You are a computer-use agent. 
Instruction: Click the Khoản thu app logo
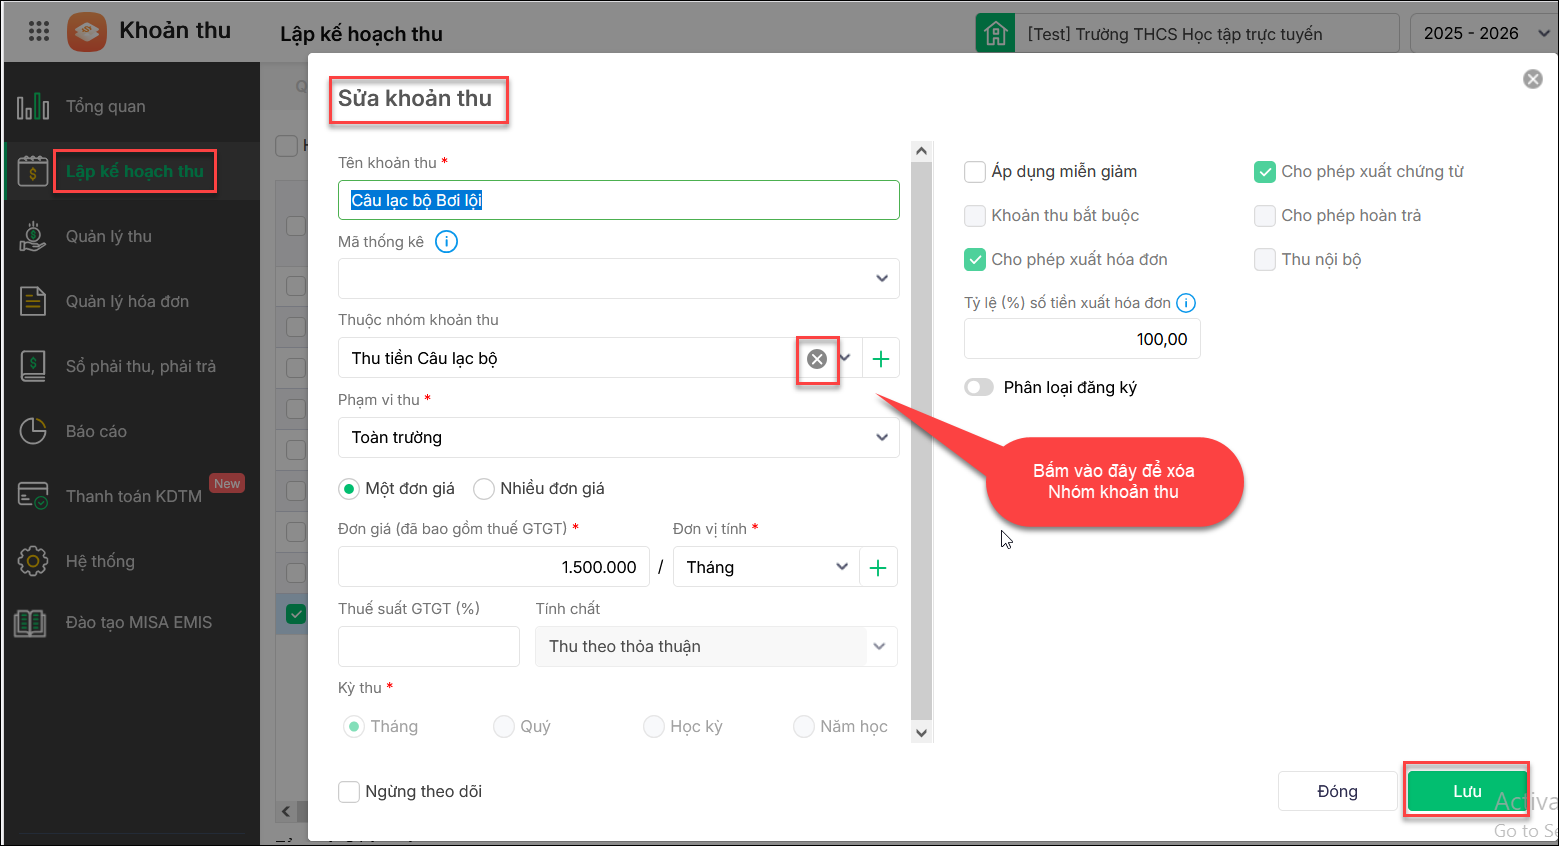87,32
